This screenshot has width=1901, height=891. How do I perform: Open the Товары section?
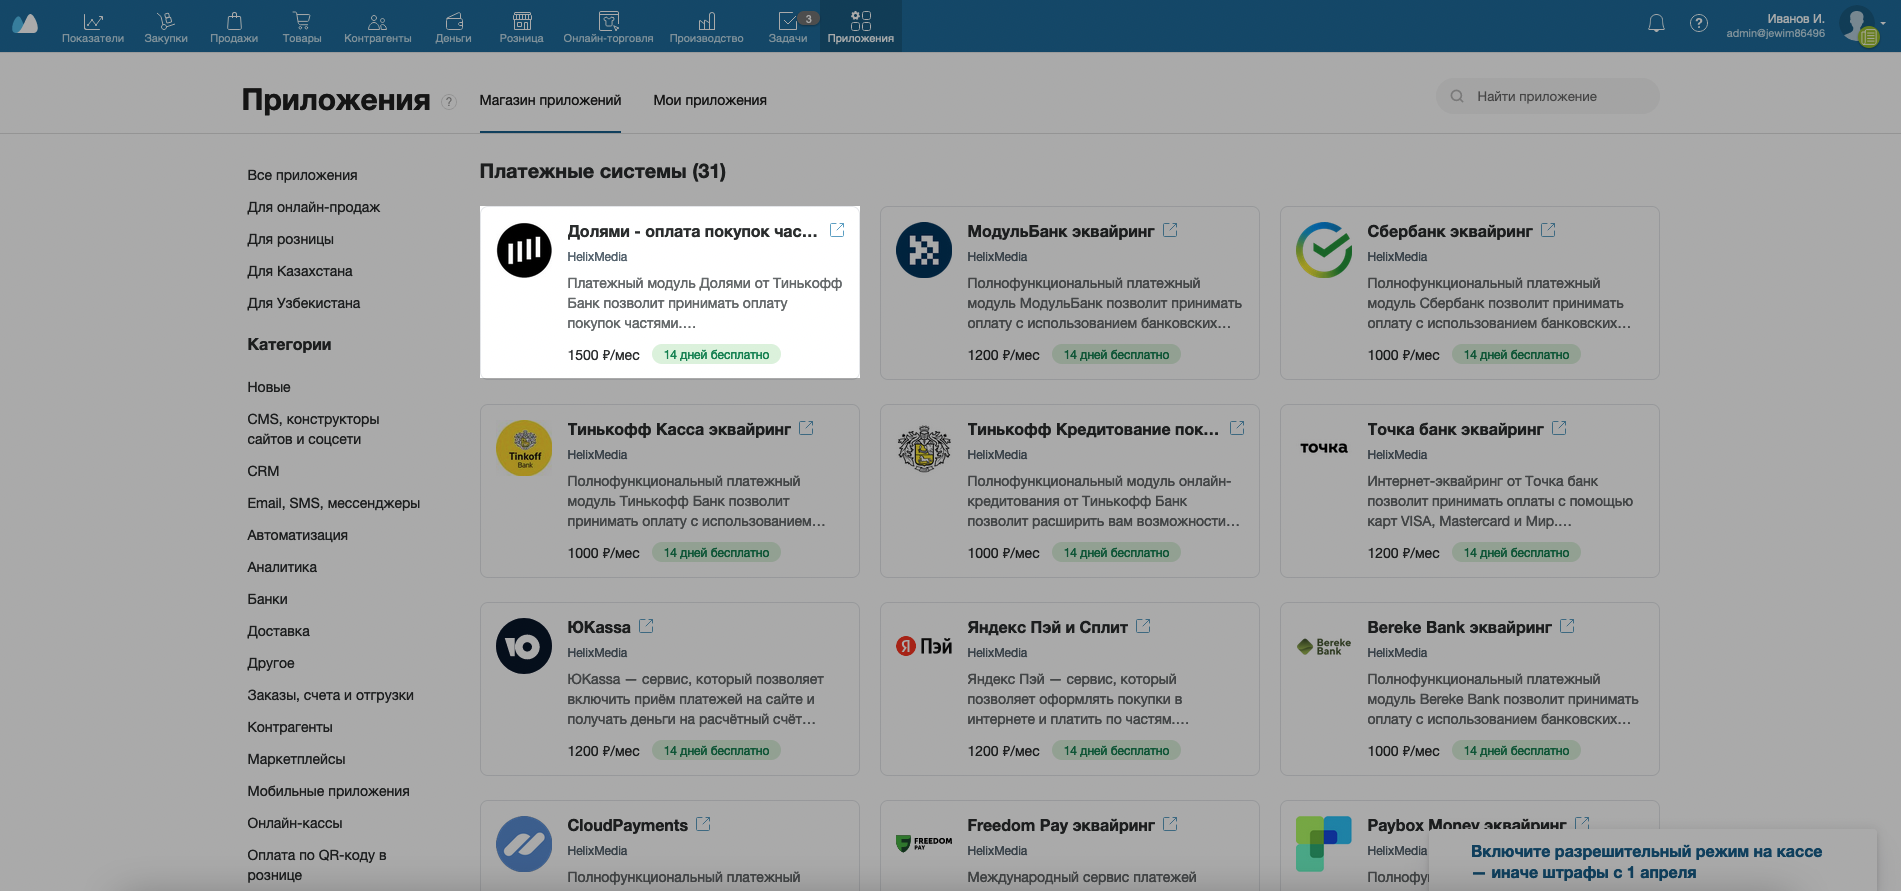coord(302,27)
